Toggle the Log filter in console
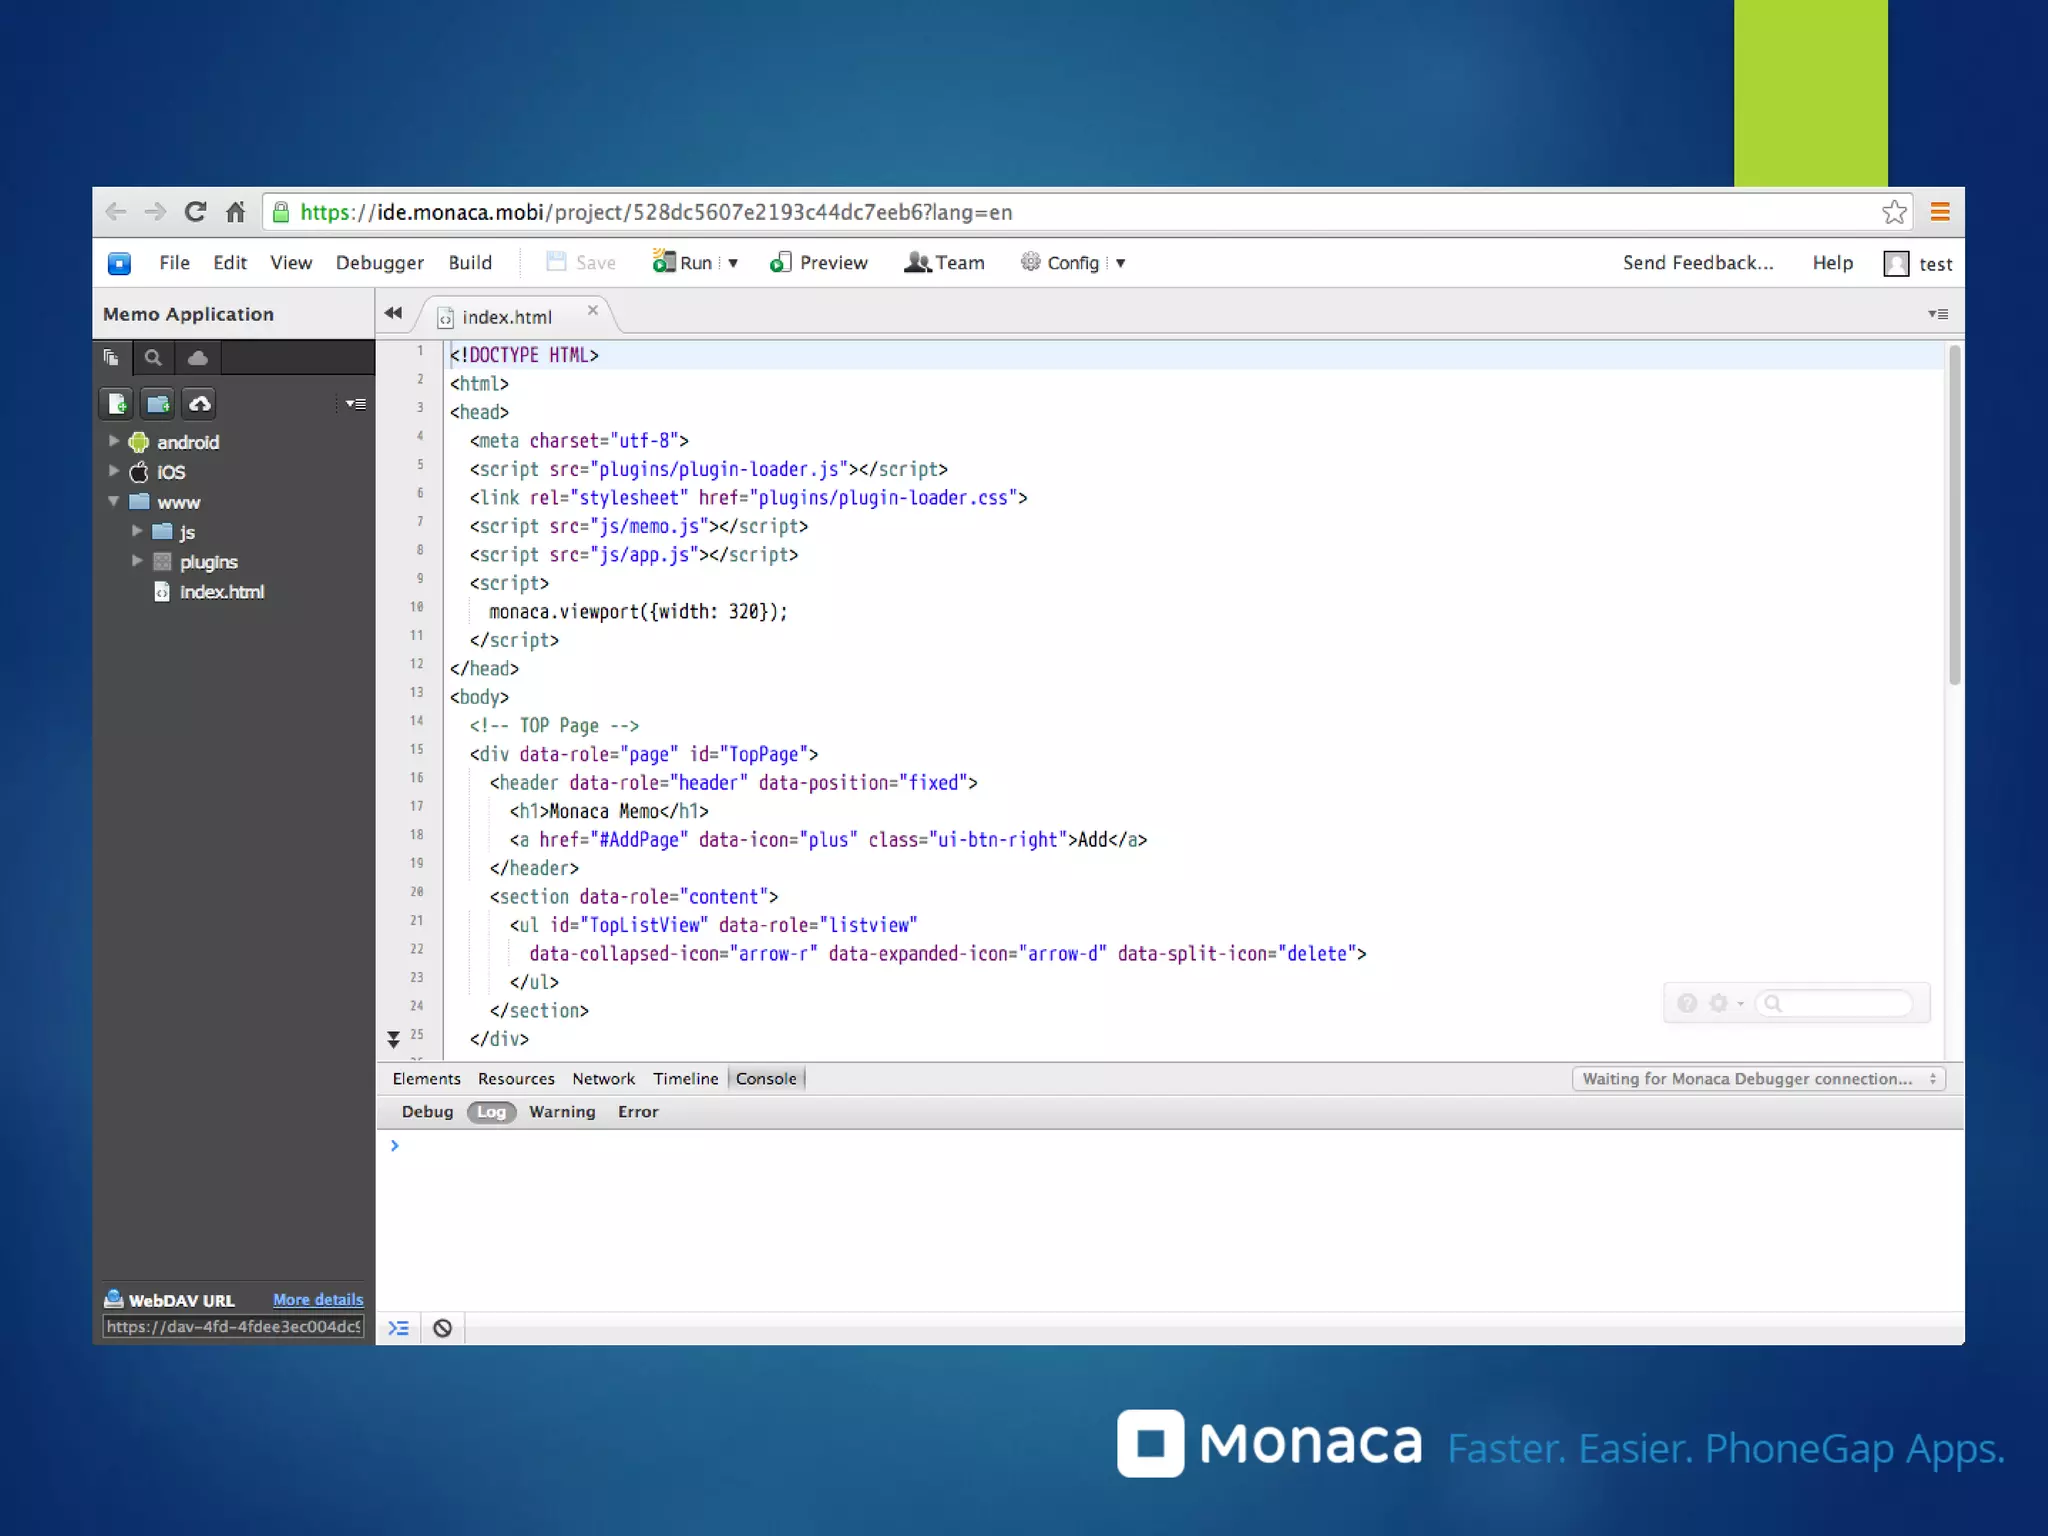Viewport: 2048px width, 1536px height. (491, 1112)
